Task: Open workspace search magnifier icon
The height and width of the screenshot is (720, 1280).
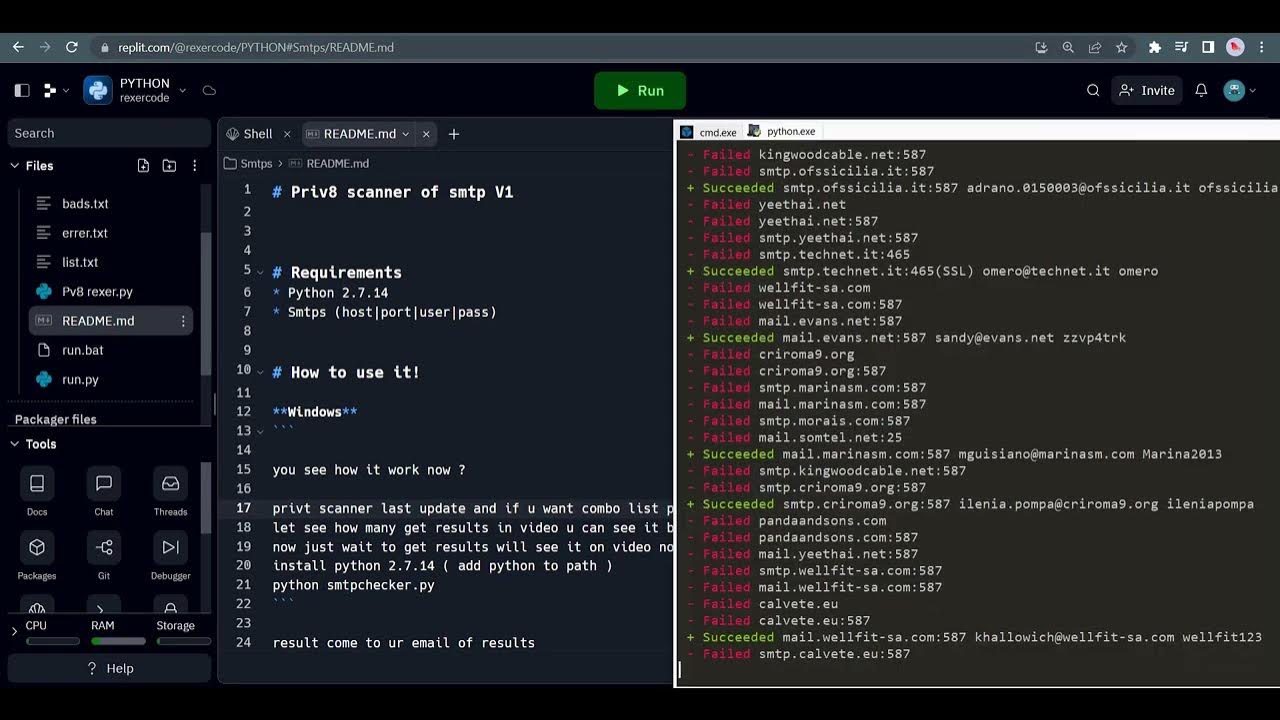Action: [x=1093, y=90]
